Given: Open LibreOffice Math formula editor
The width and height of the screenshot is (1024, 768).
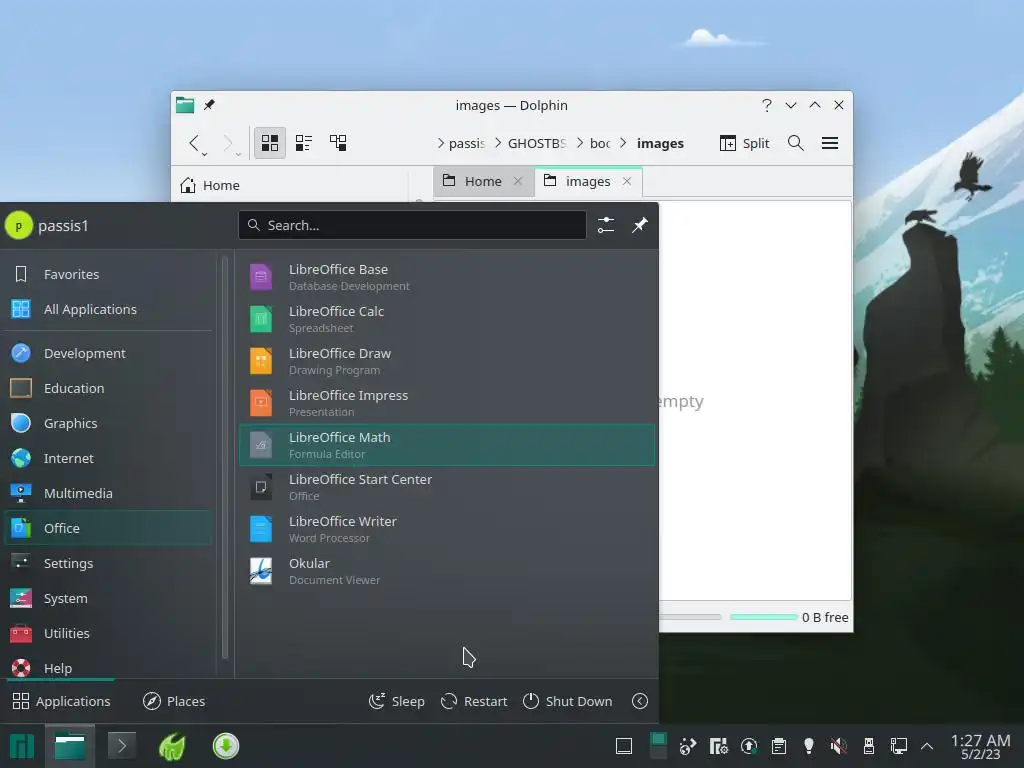Looking at the screenshot, I should [x=447, y=445].
